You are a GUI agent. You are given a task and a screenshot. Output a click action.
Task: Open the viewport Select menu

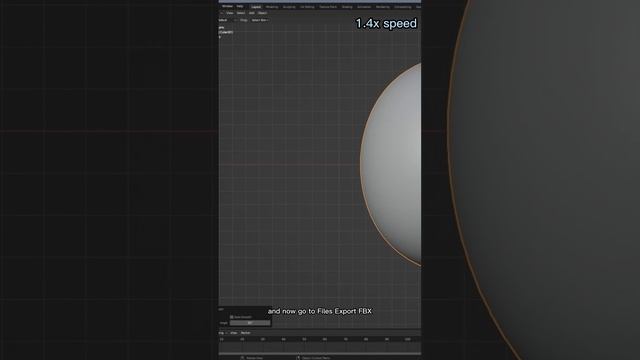click(x=241, y=13)
